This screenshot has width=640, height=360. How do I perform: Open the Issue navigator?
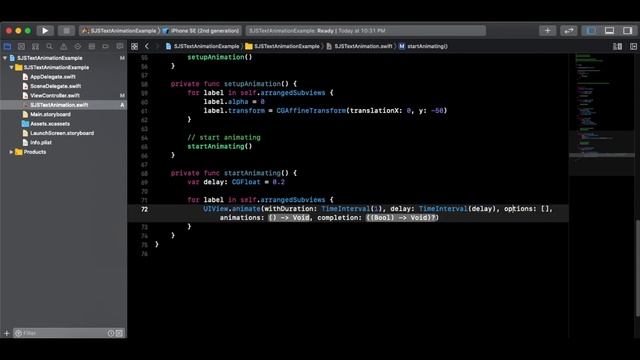point(63,47)
